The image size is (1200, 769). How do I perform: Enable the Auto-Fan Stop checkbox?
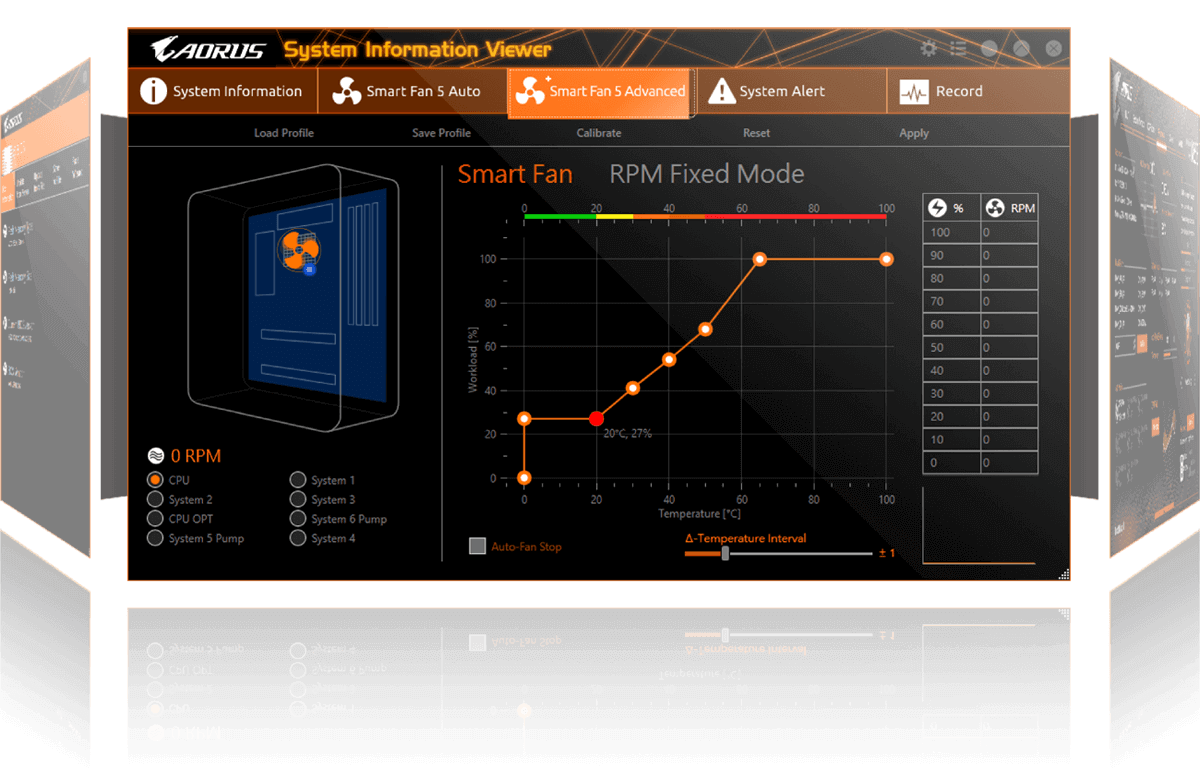(x=478, y=546)
